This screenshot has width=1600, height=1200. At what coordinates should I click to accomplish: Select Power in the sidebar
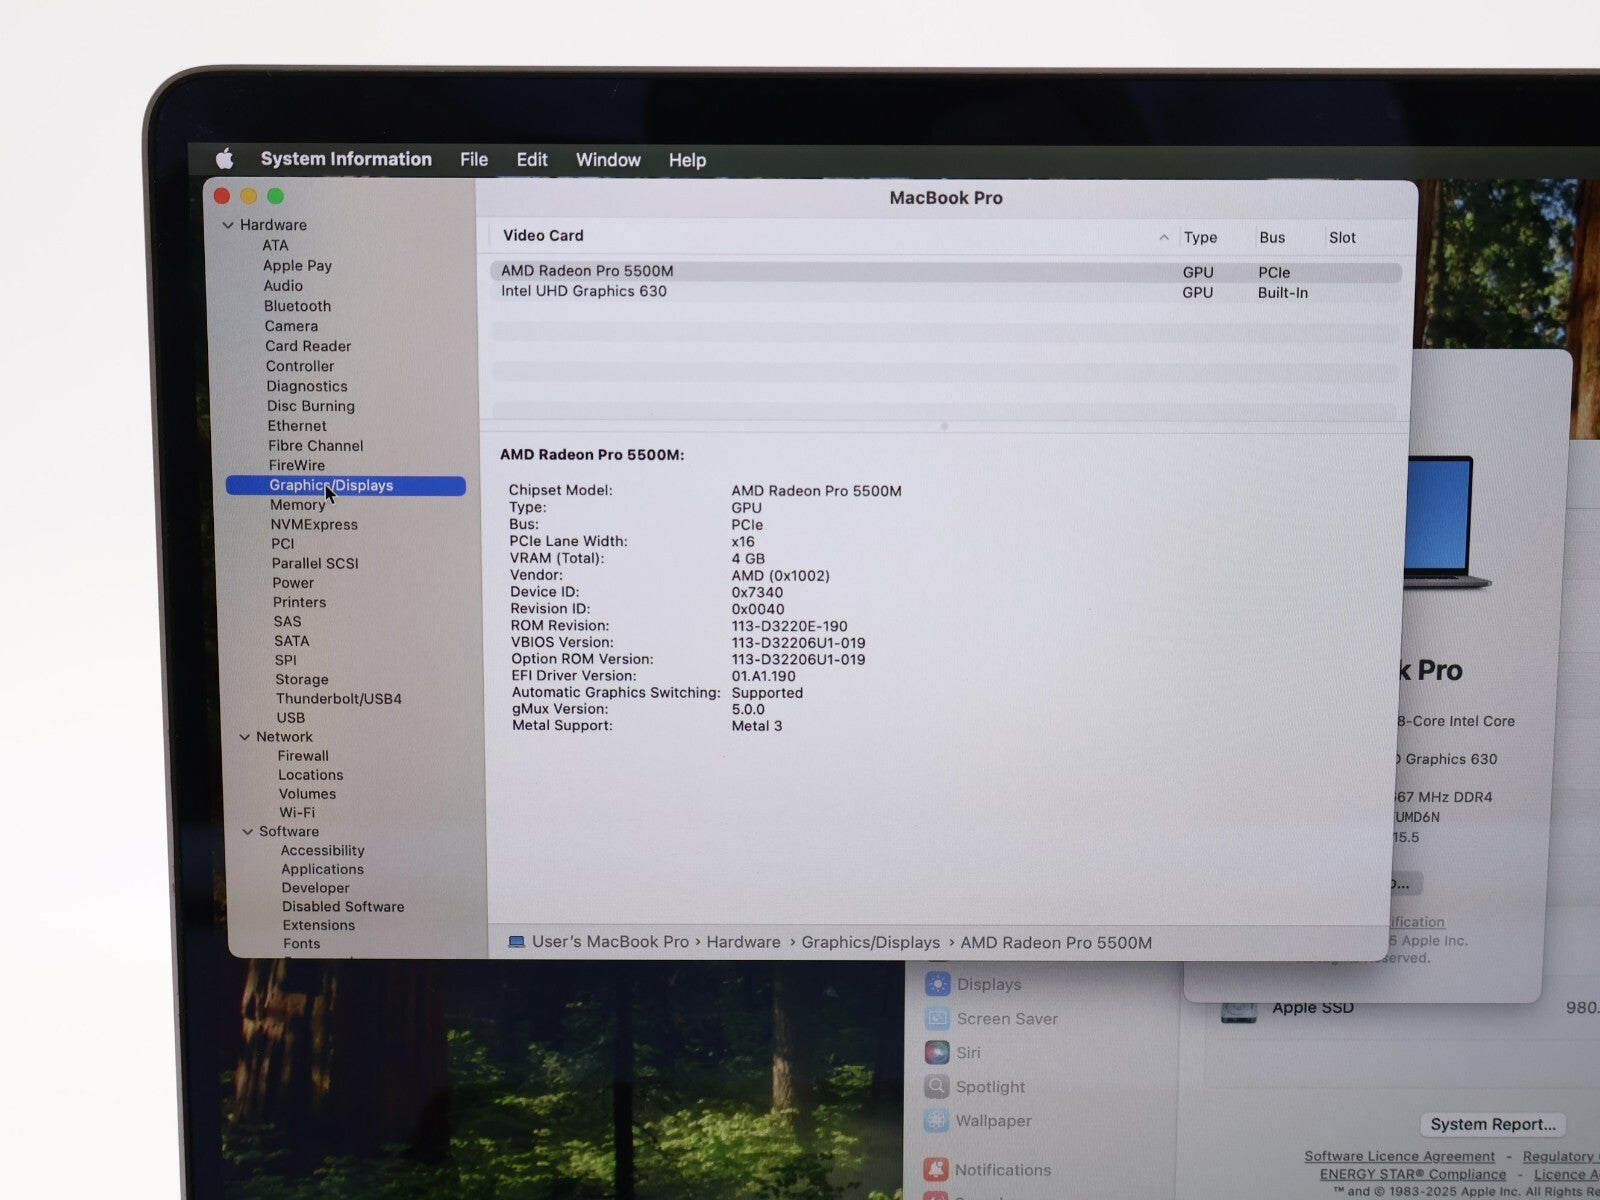pyautogui.click(x=293, y=583)
